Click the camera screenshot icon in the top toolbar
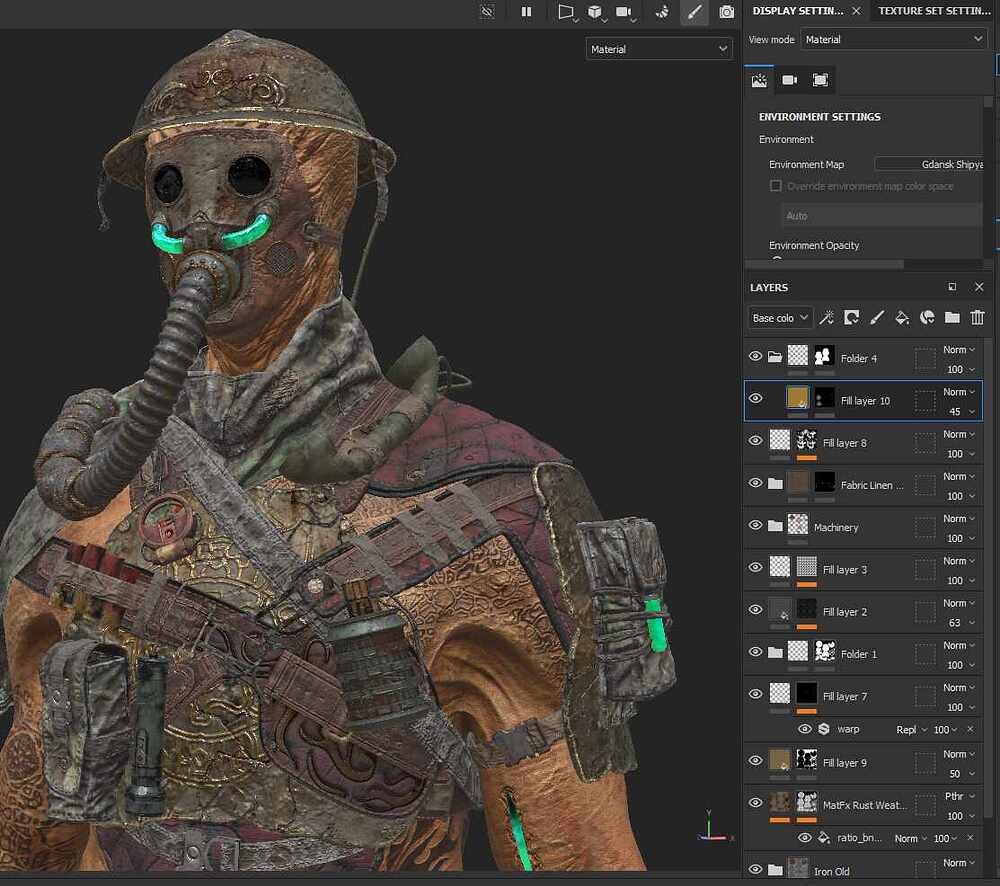Screen dimensions: 1000x886 tap(727, 12)
